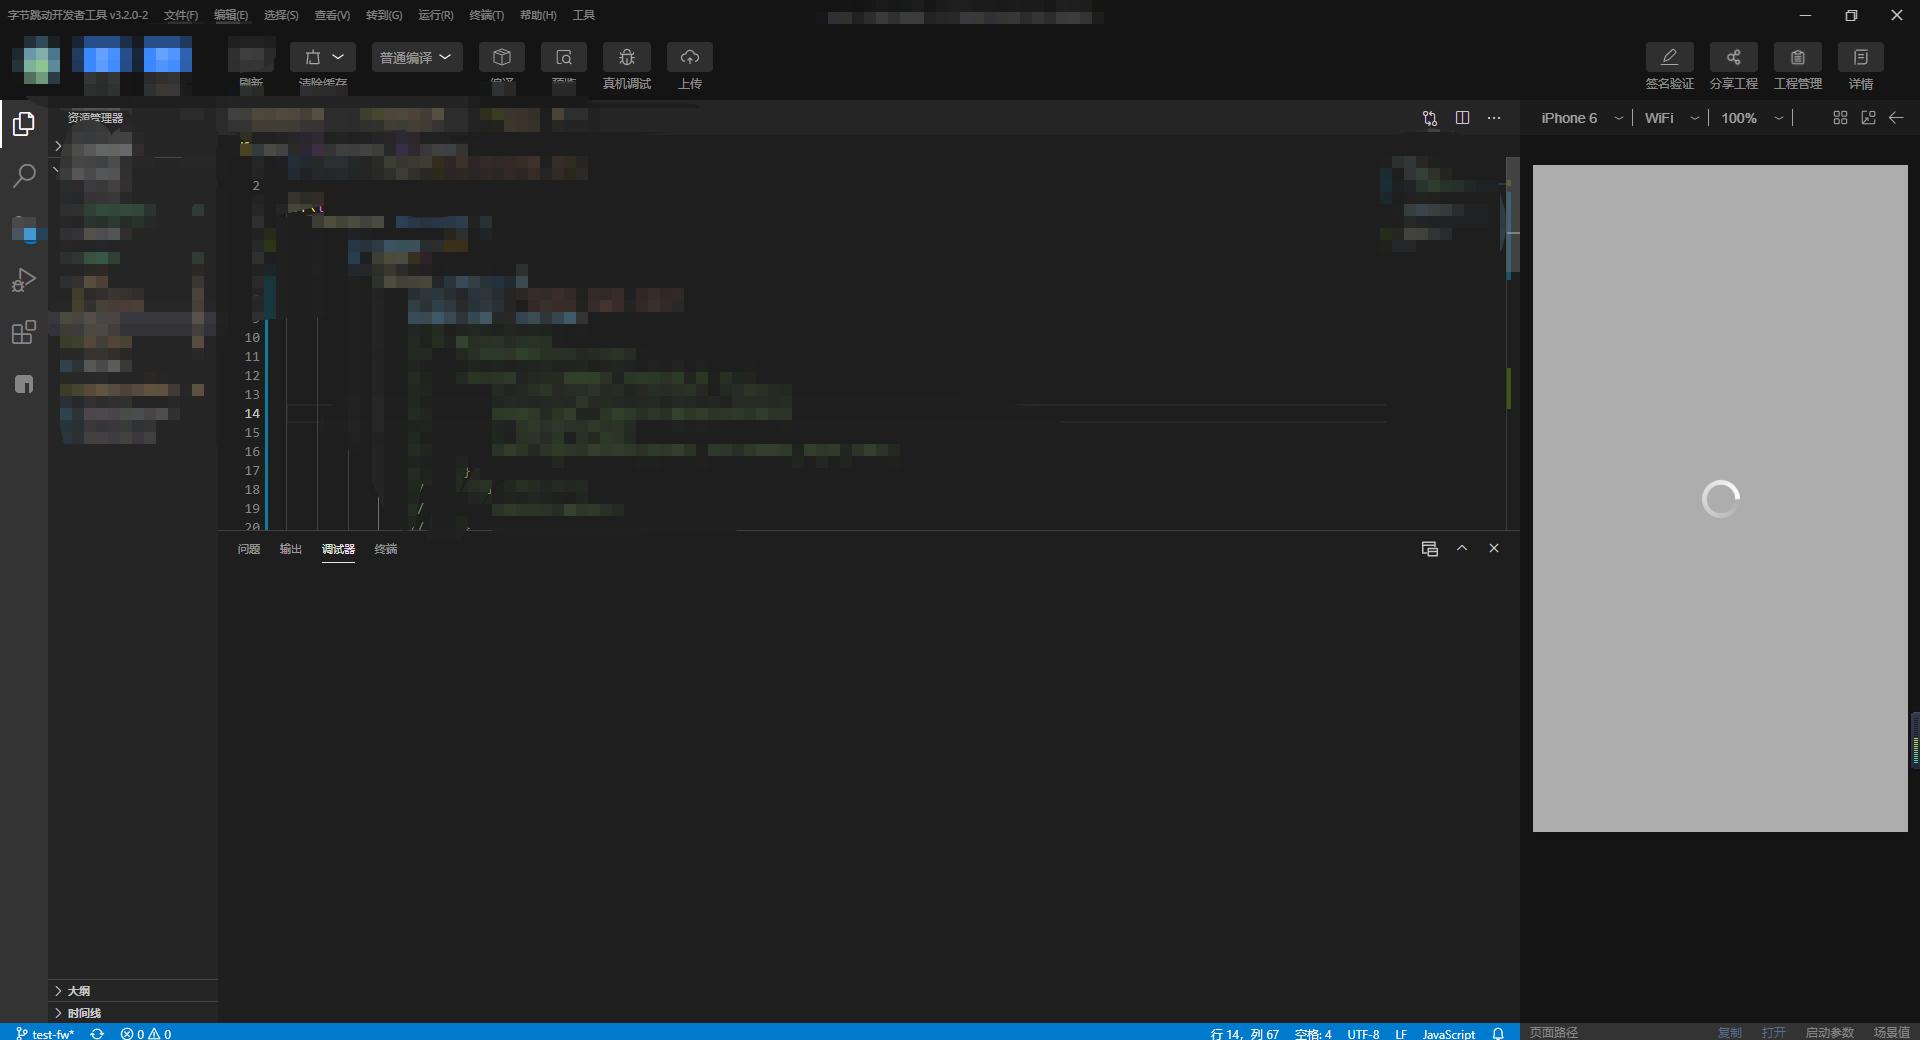This screenshot has height=1040, width=1920.
Task: Toggle the notifications bell in the status bar
Action: point(1498,1033)
